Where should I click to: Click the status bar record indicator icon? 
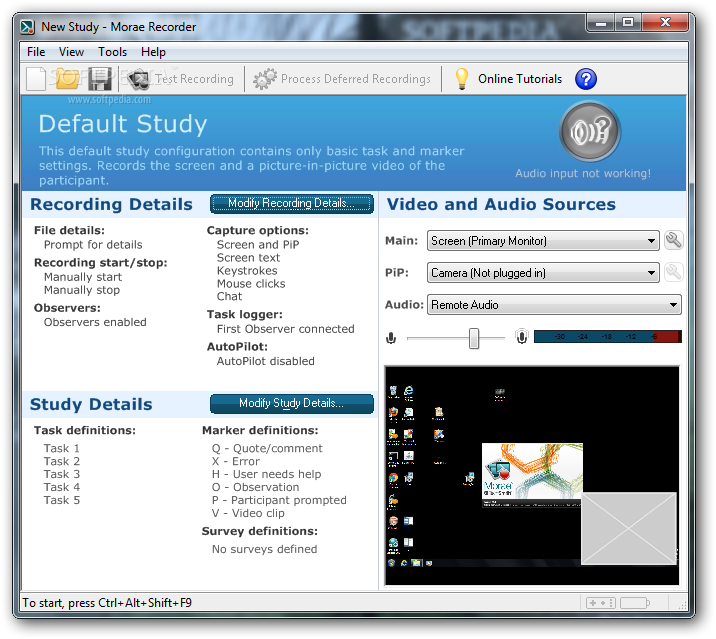pos(601,603)
